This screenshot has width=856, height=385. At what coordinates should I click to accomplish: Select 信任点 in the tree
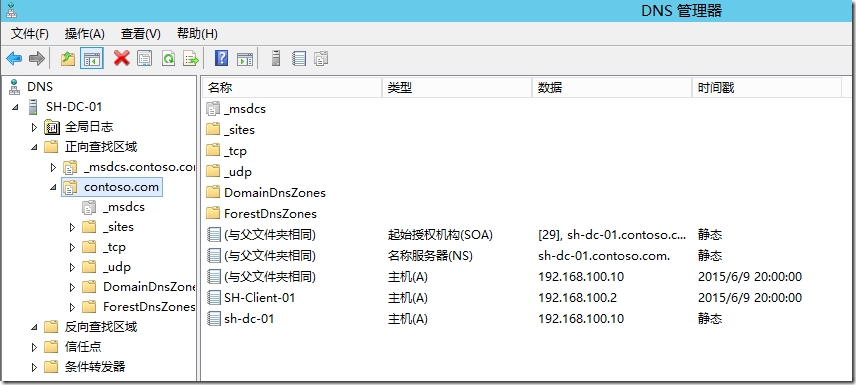[x=83, y=347]
